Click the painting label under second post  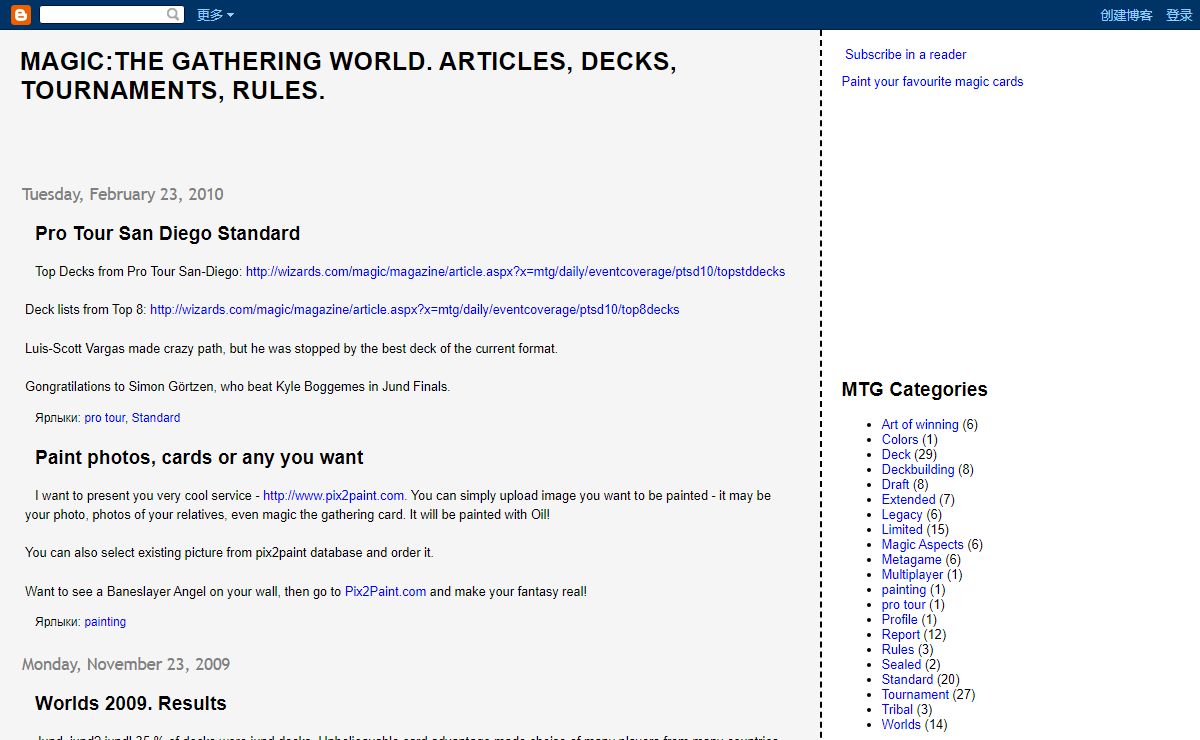(x=105, y=622)
